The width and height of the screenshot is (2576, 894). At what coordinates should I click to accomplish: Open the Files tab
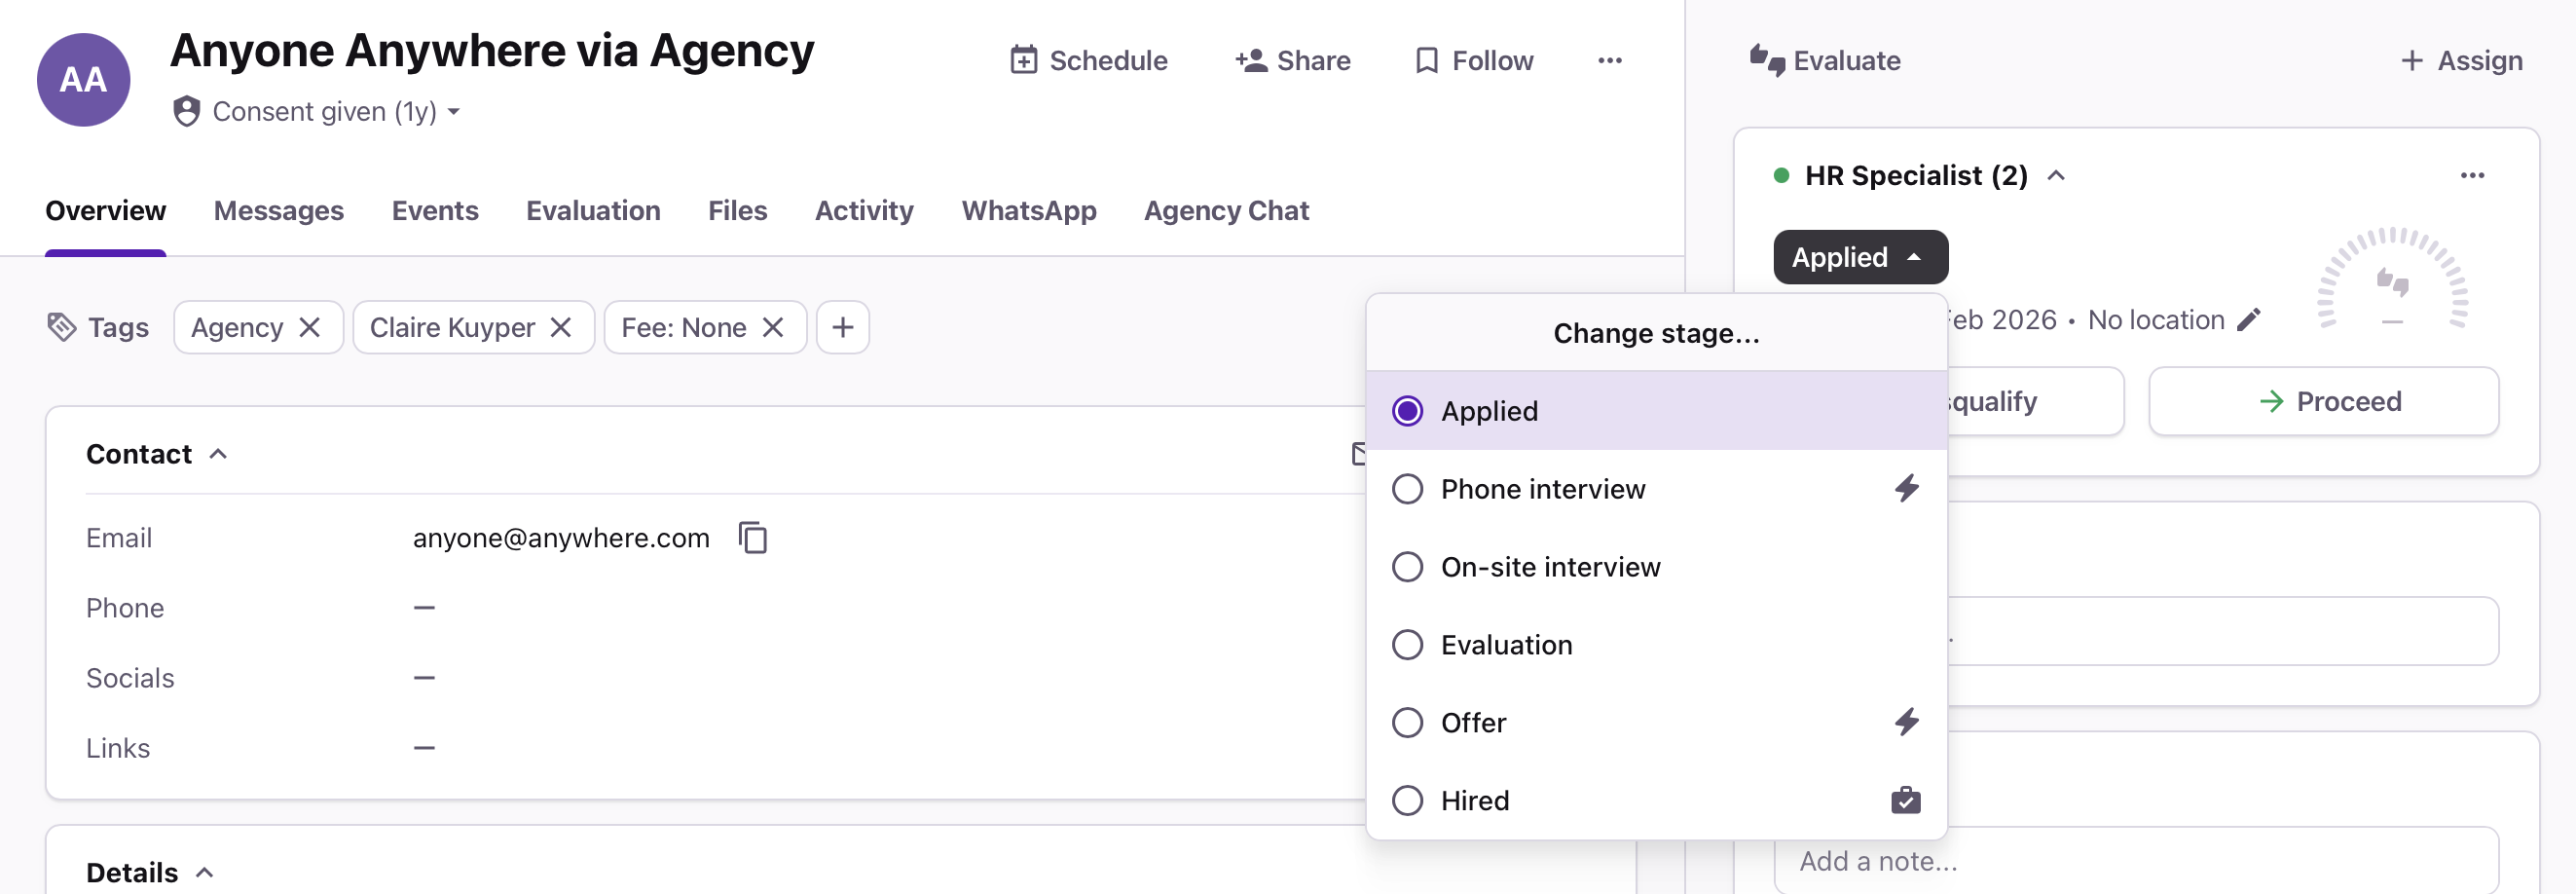pos(738,211)
